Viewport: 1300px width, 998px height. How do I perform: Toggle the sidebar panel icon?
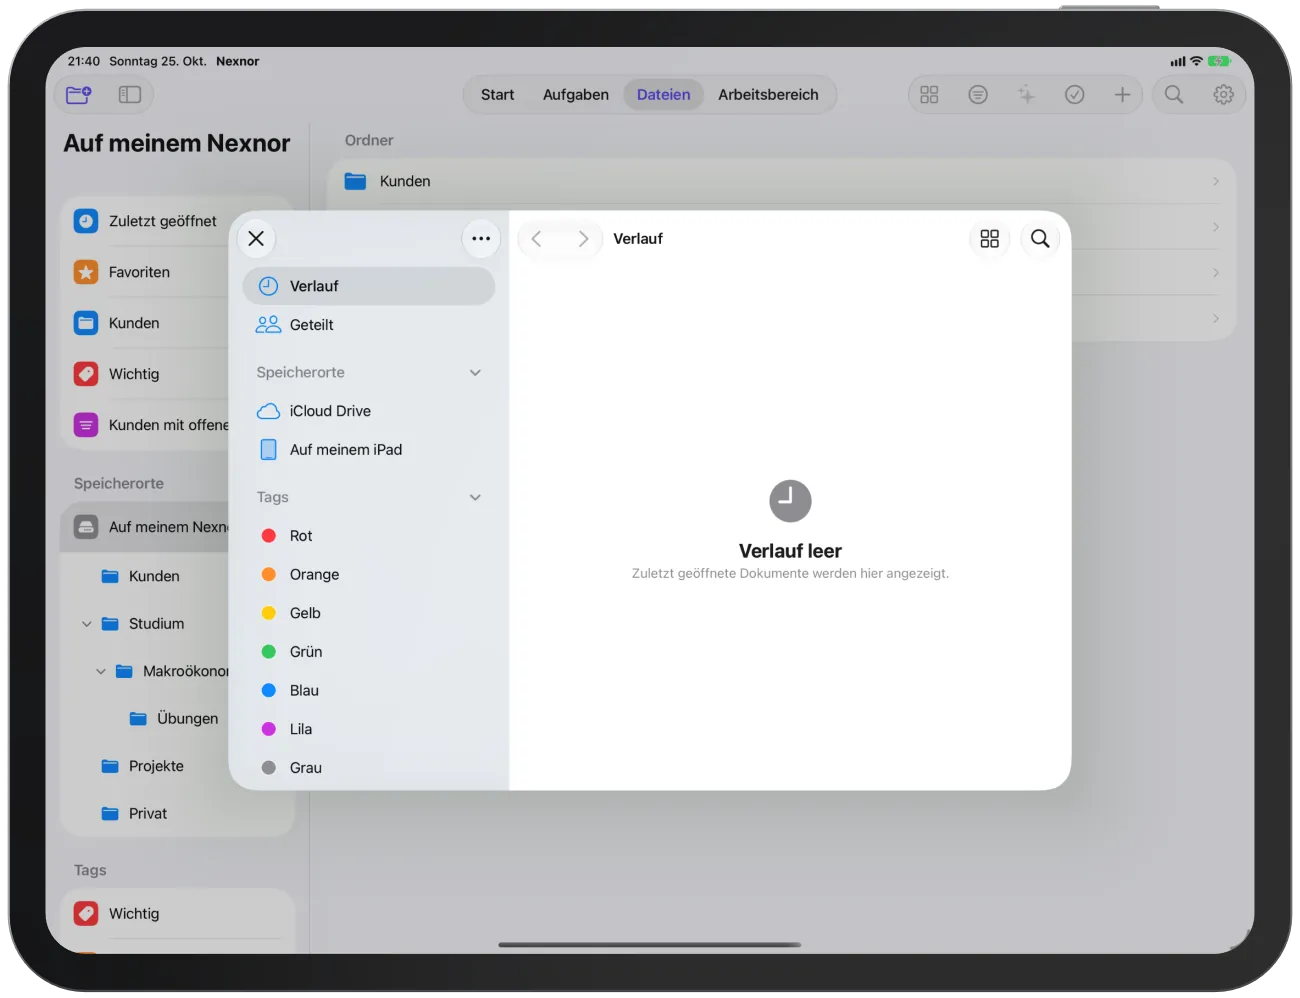click(x=130, y=95)
